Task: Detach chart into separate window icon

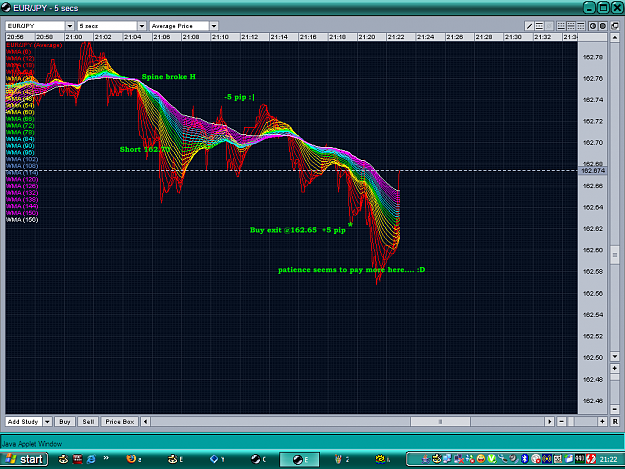Action: tap(615, 26)
